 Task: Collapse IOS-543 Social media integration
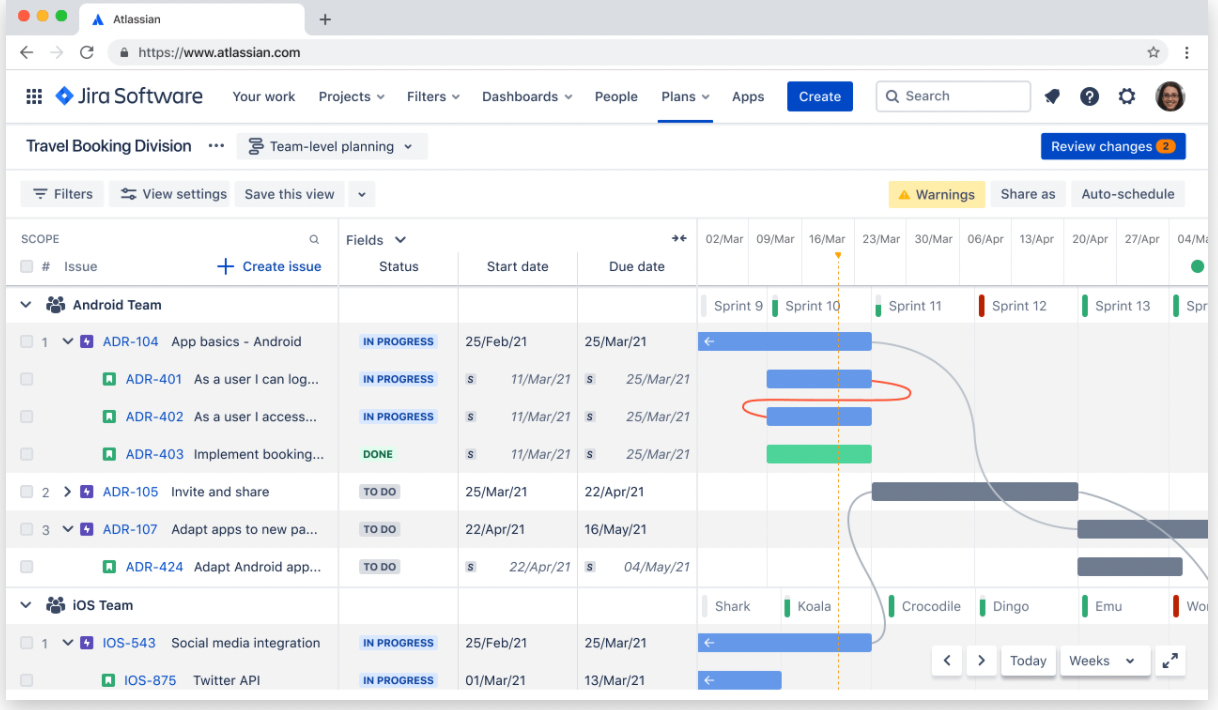(x=68, y=643)
